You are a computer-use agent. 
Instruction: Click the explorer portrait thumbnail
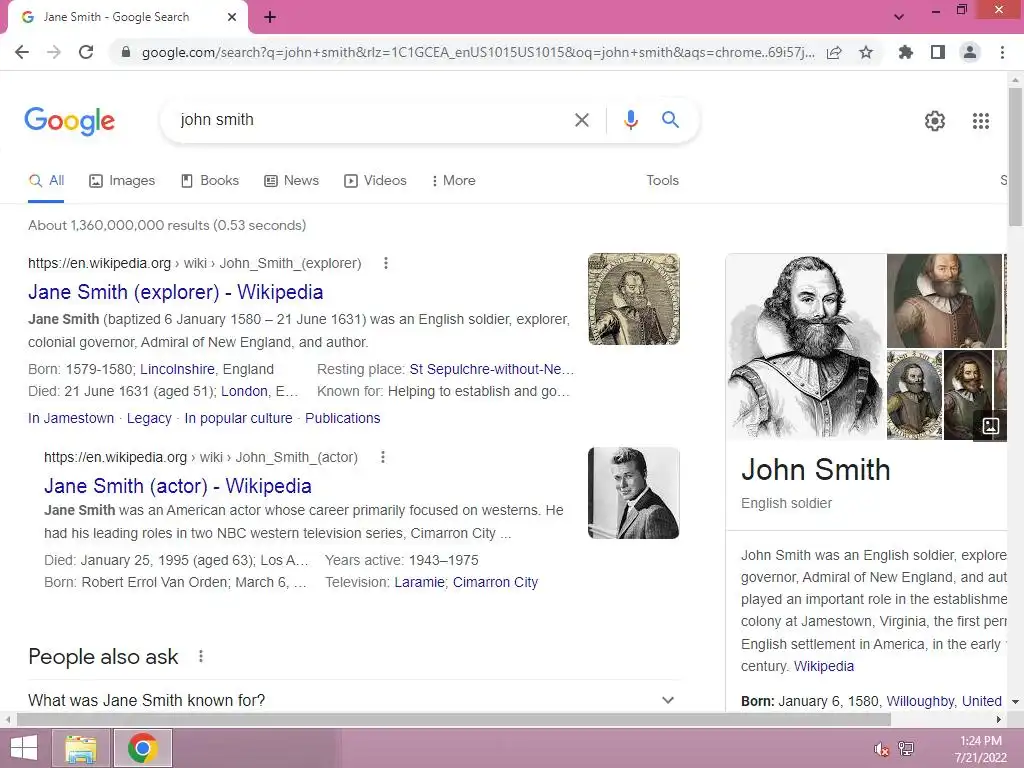point(633,299)
